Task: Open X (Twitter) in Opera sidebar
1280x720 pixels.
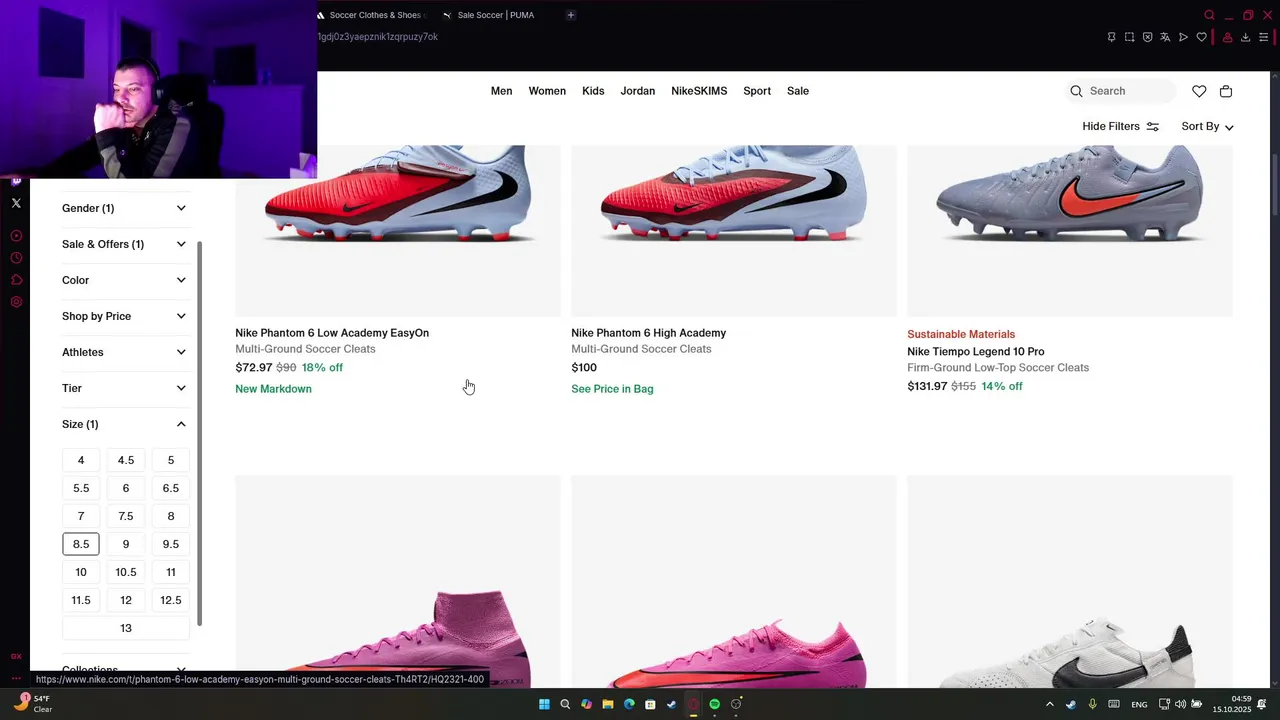Action: tap(16, 203)
